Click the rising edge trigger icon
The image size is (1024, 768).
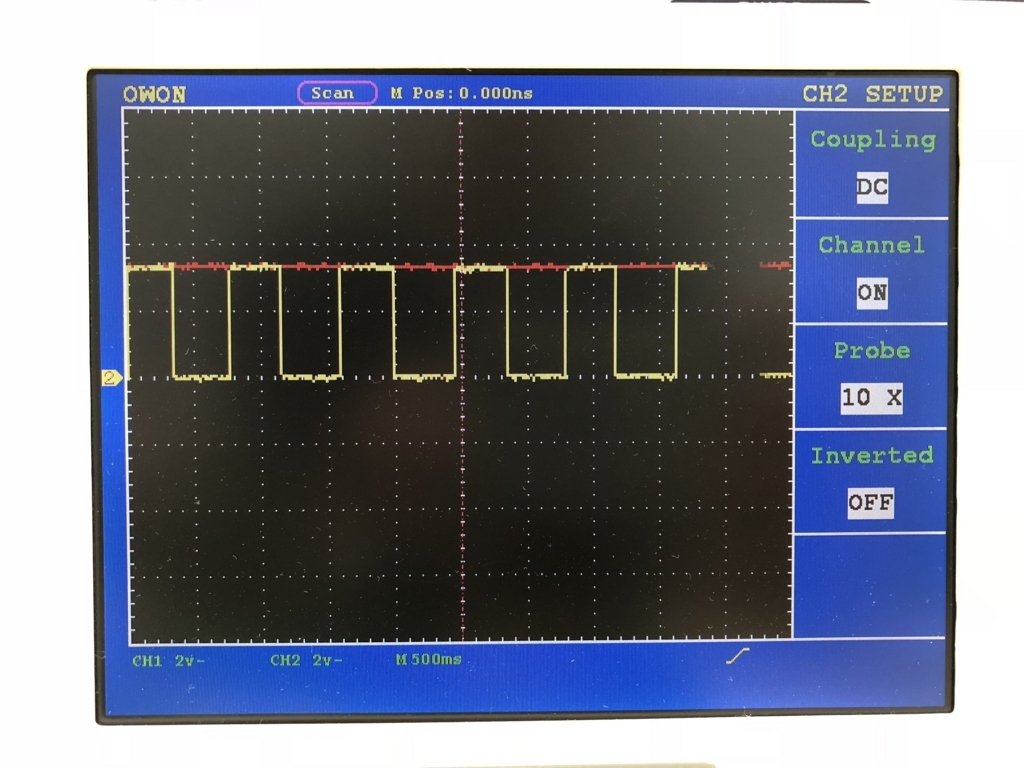point(738,656)
